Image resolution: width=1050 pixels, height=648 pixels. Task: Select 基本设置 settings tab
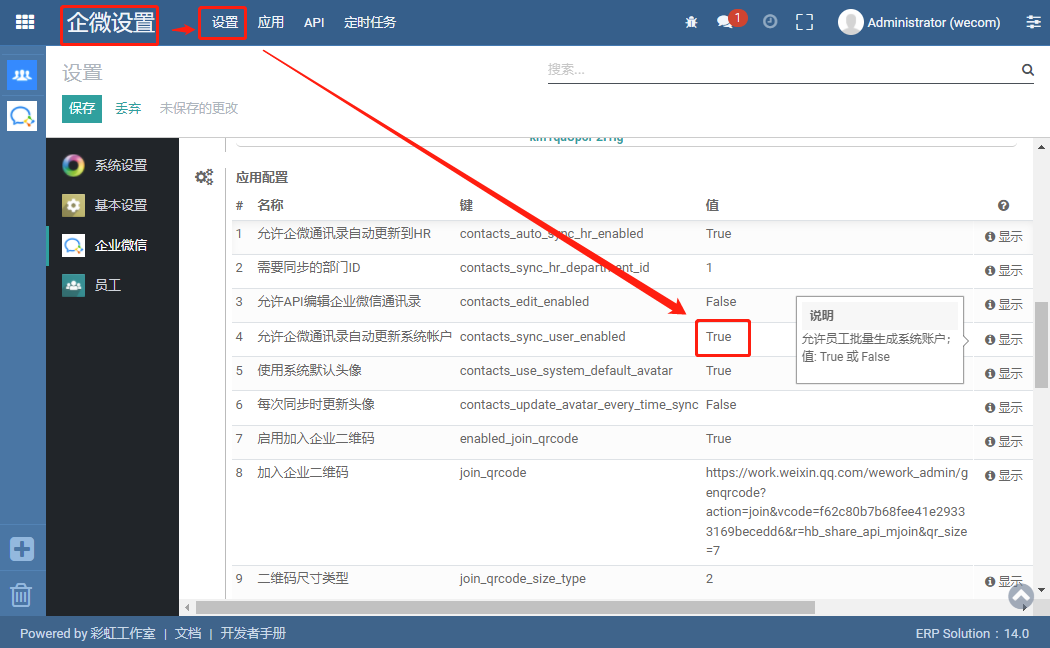click(x=112, y=205)
